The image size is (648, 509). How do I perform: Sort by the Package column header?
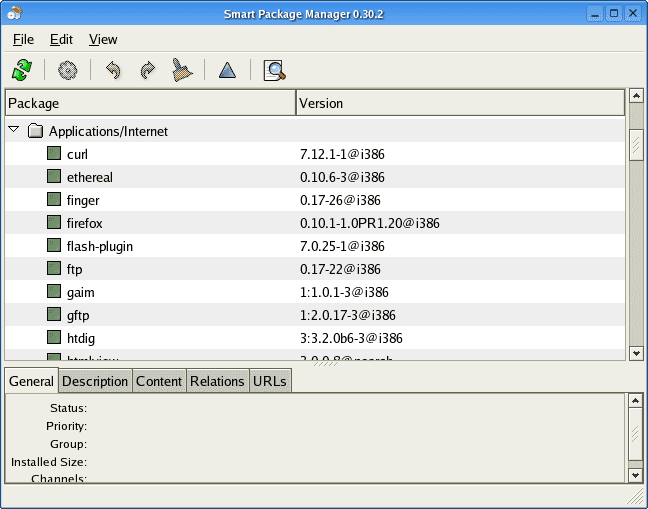pos(150,103)
